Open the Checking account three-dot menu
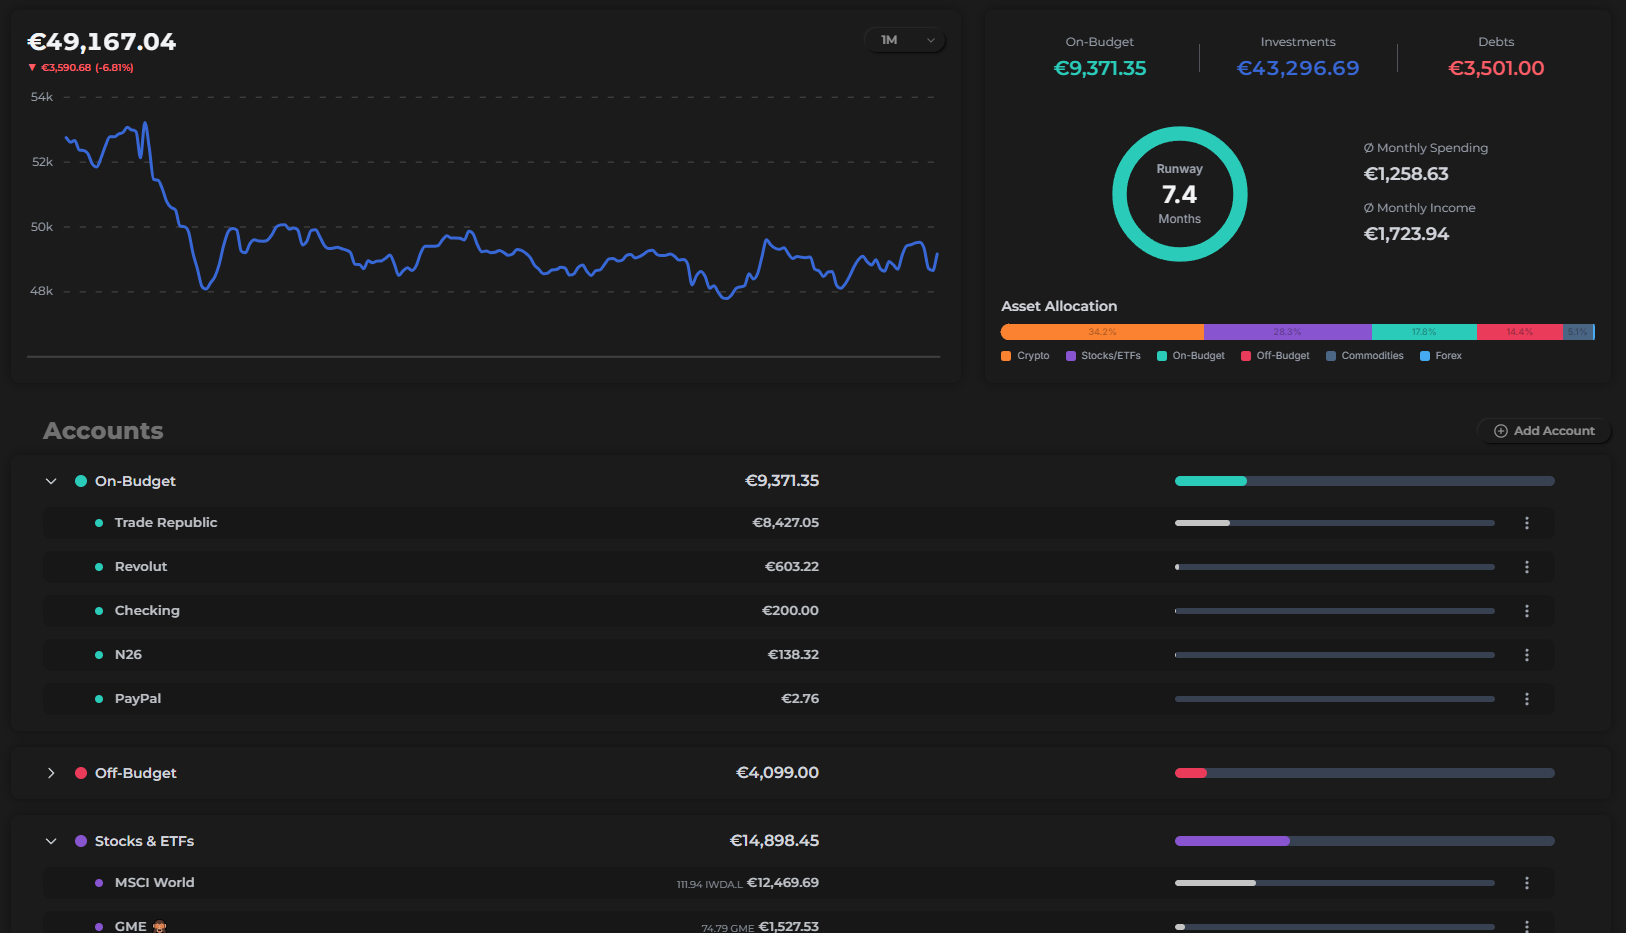The image size is (1626, 933). (x=1527, y=610)
